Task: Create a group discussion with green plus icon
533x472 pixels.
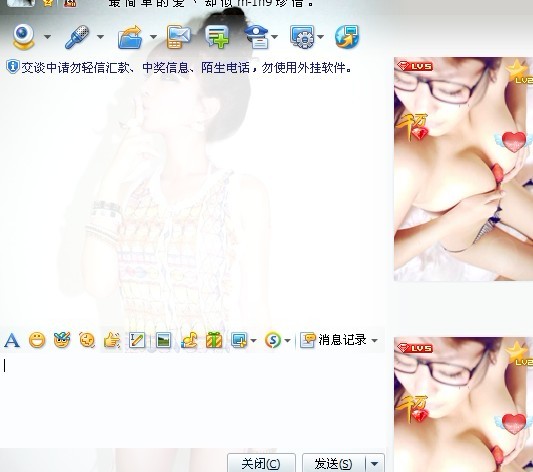Action: [x=217, y=37]
